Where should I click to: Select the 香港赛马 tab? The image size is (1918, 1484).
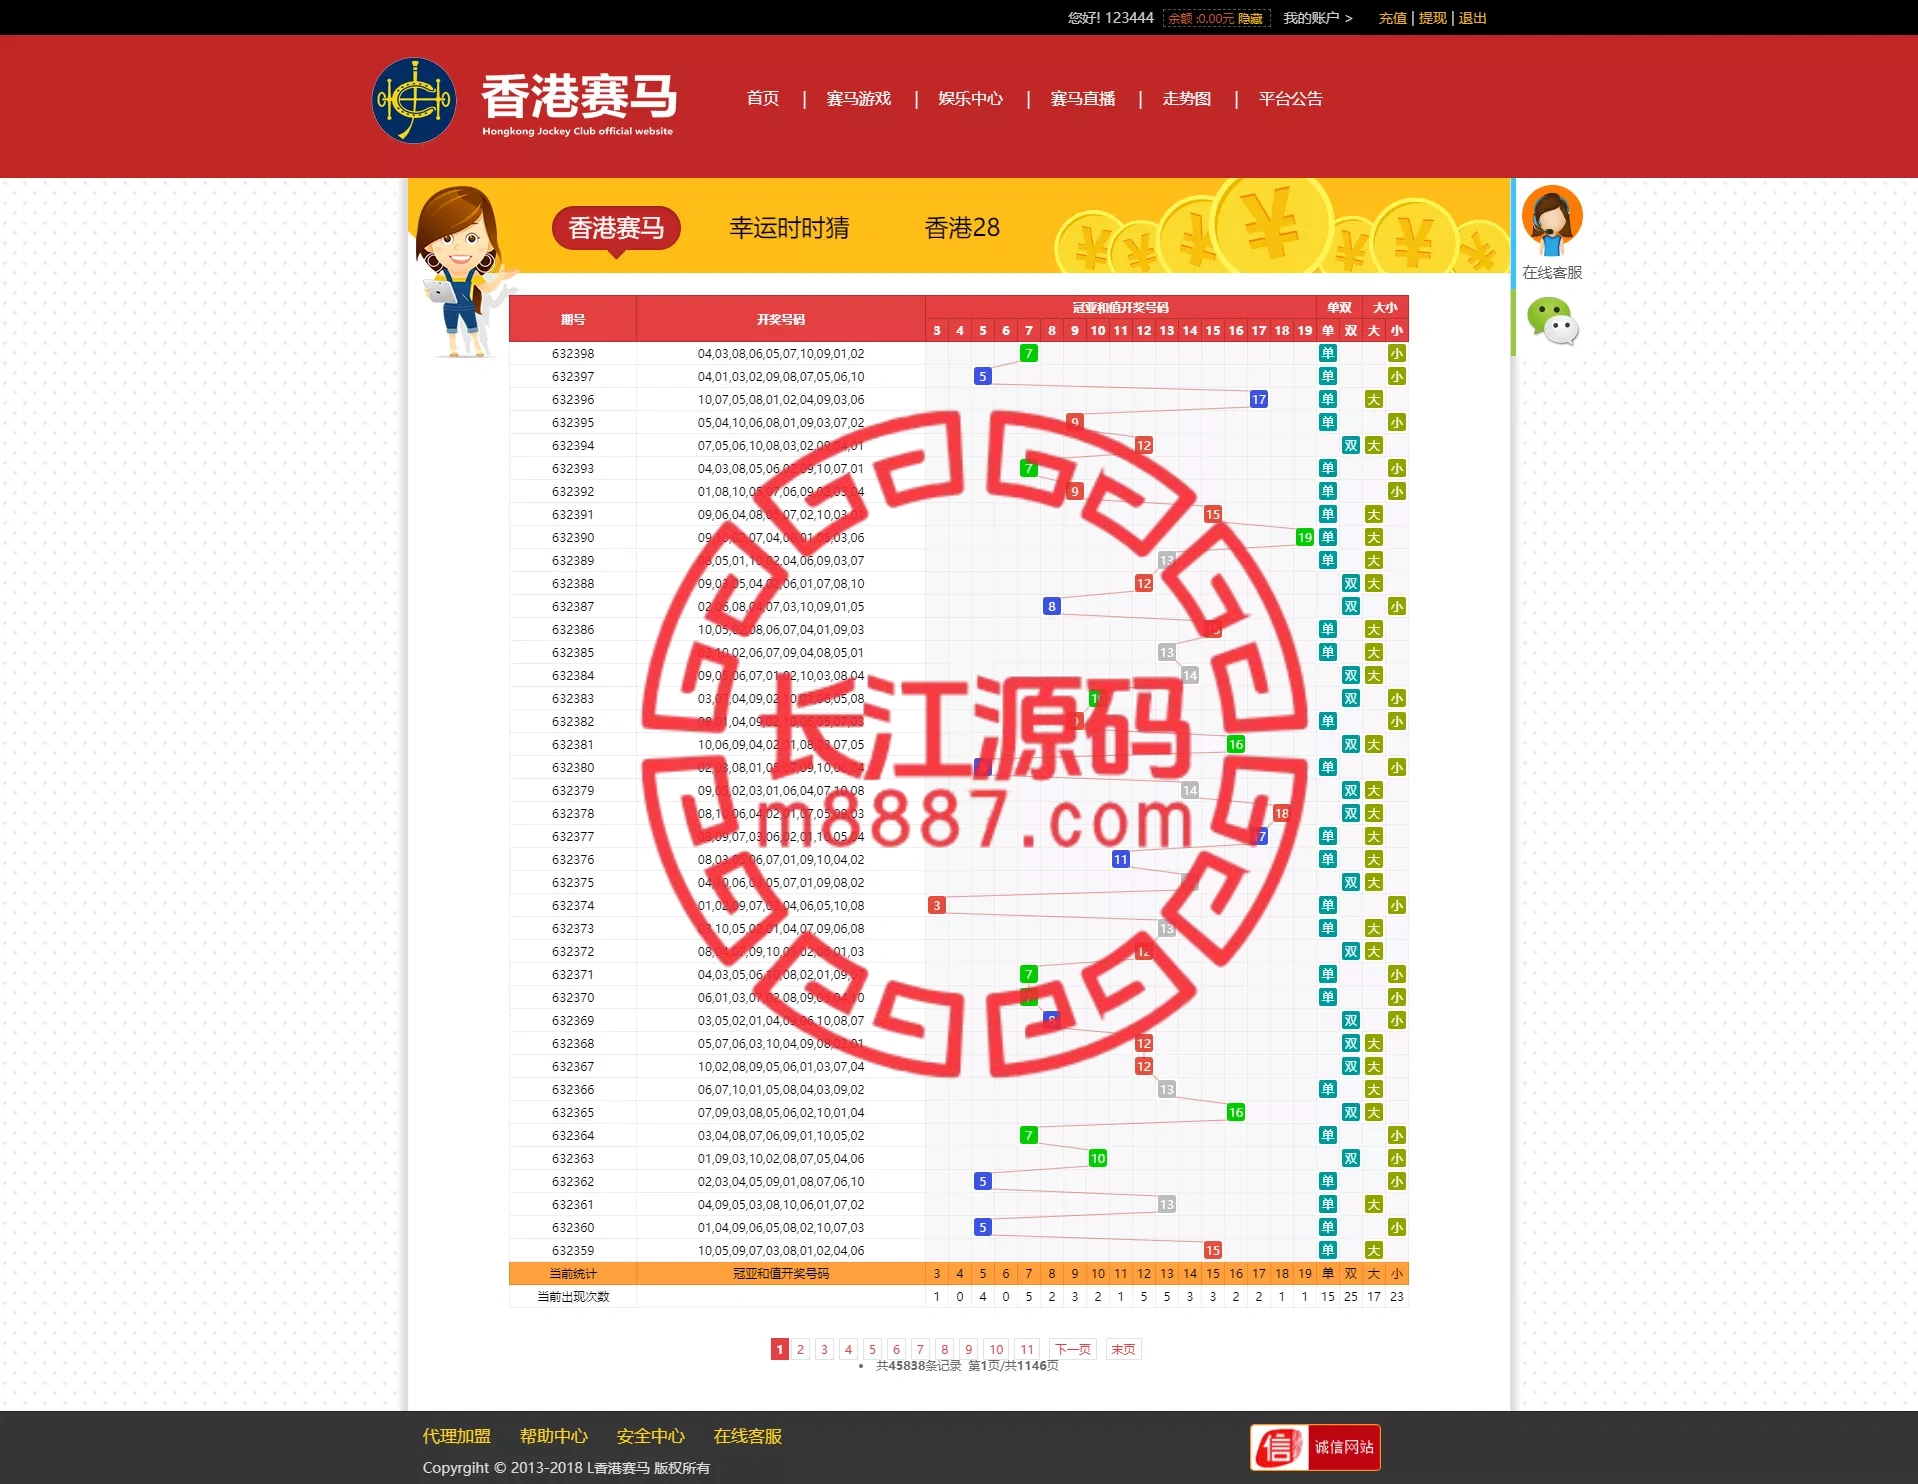click(x=616, y=228)
